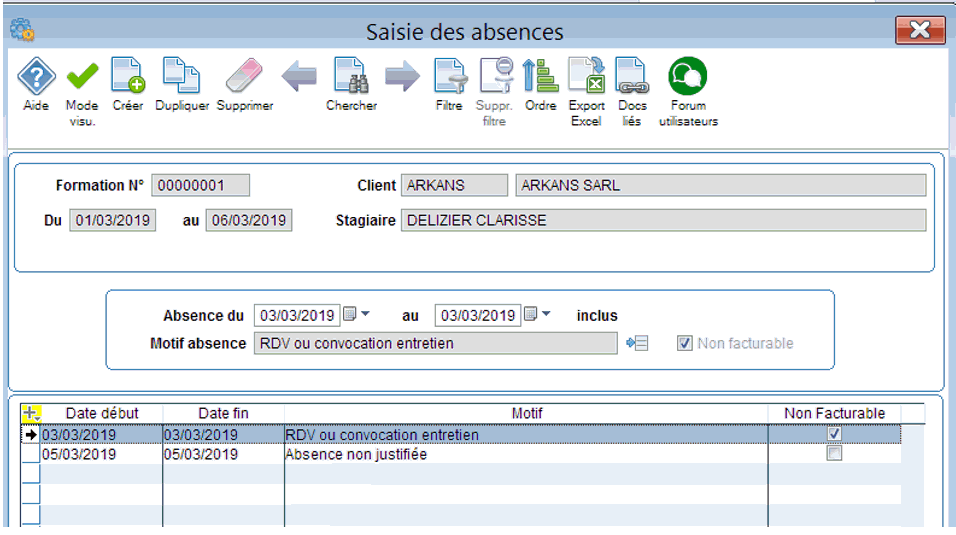Viewport: 956px width, 535px height.
Task: Open the Docs liés linked documents
Action: click(632, 76)
